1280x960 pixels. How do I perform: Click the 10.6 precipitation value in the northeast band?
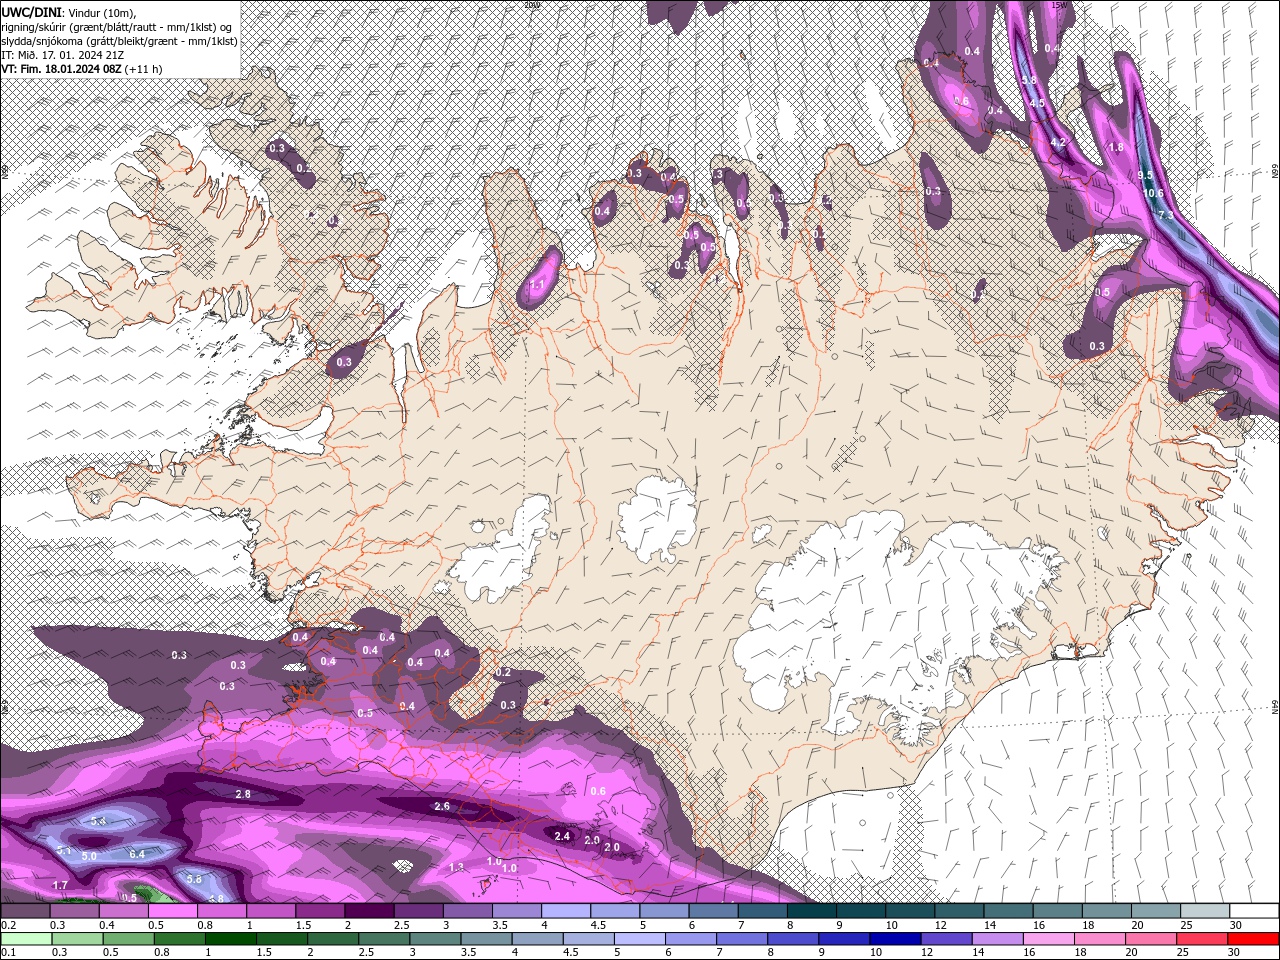(x=1152, y=193)
